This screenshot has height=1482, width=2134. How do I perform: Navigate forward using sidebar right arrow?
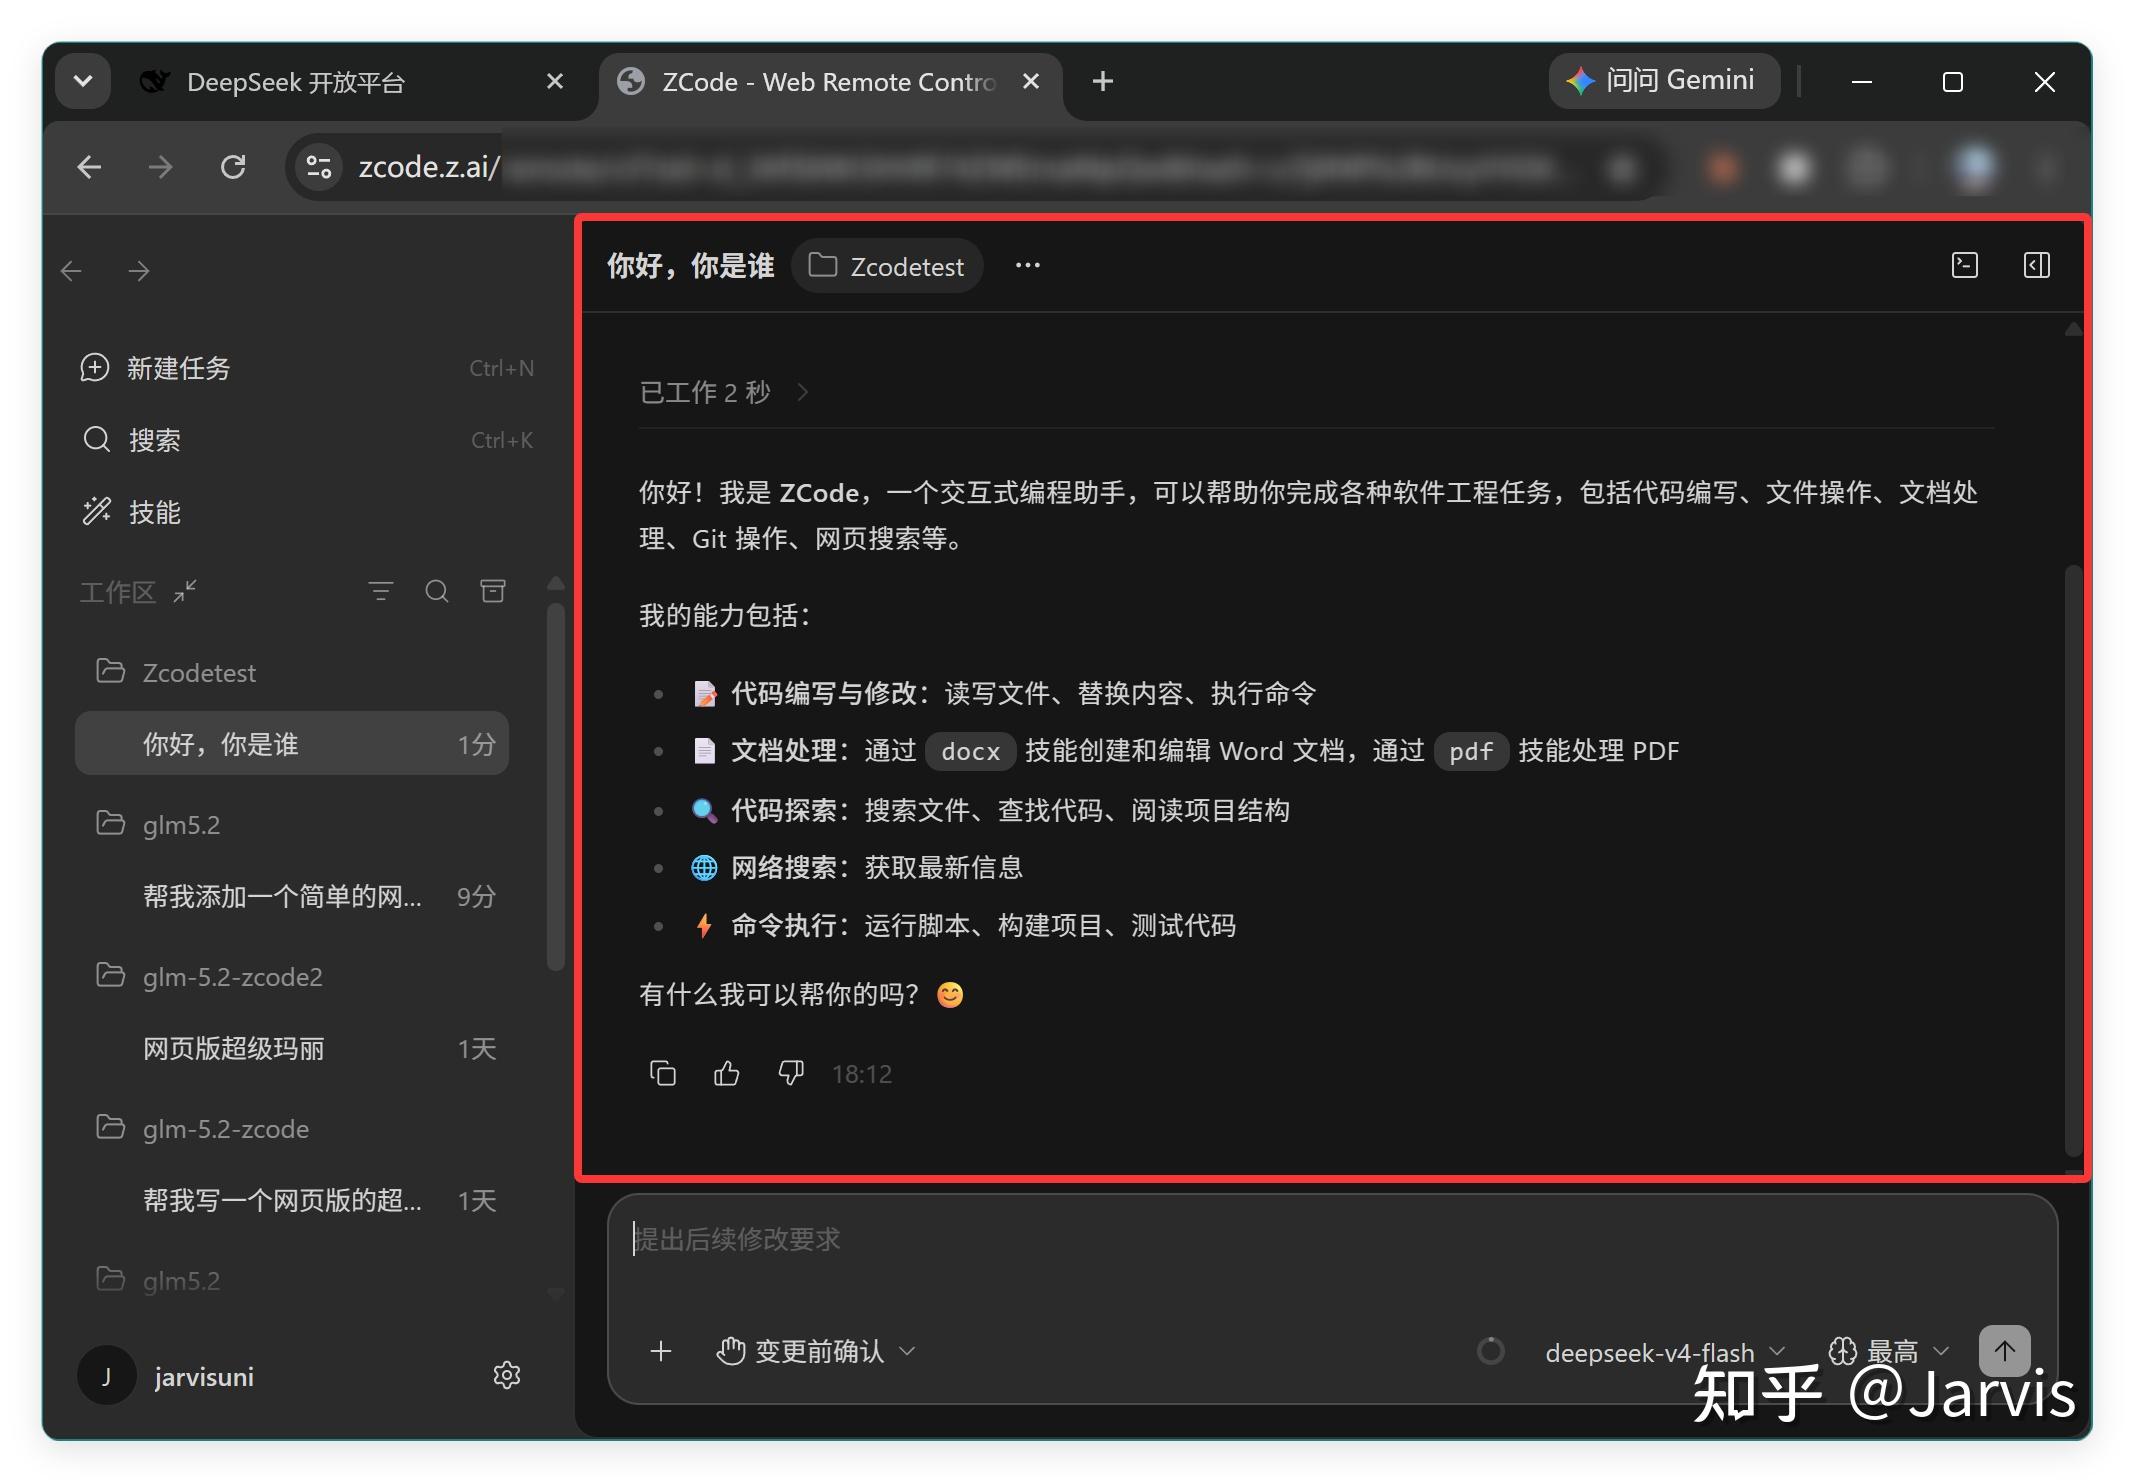(x=139, y=271)
